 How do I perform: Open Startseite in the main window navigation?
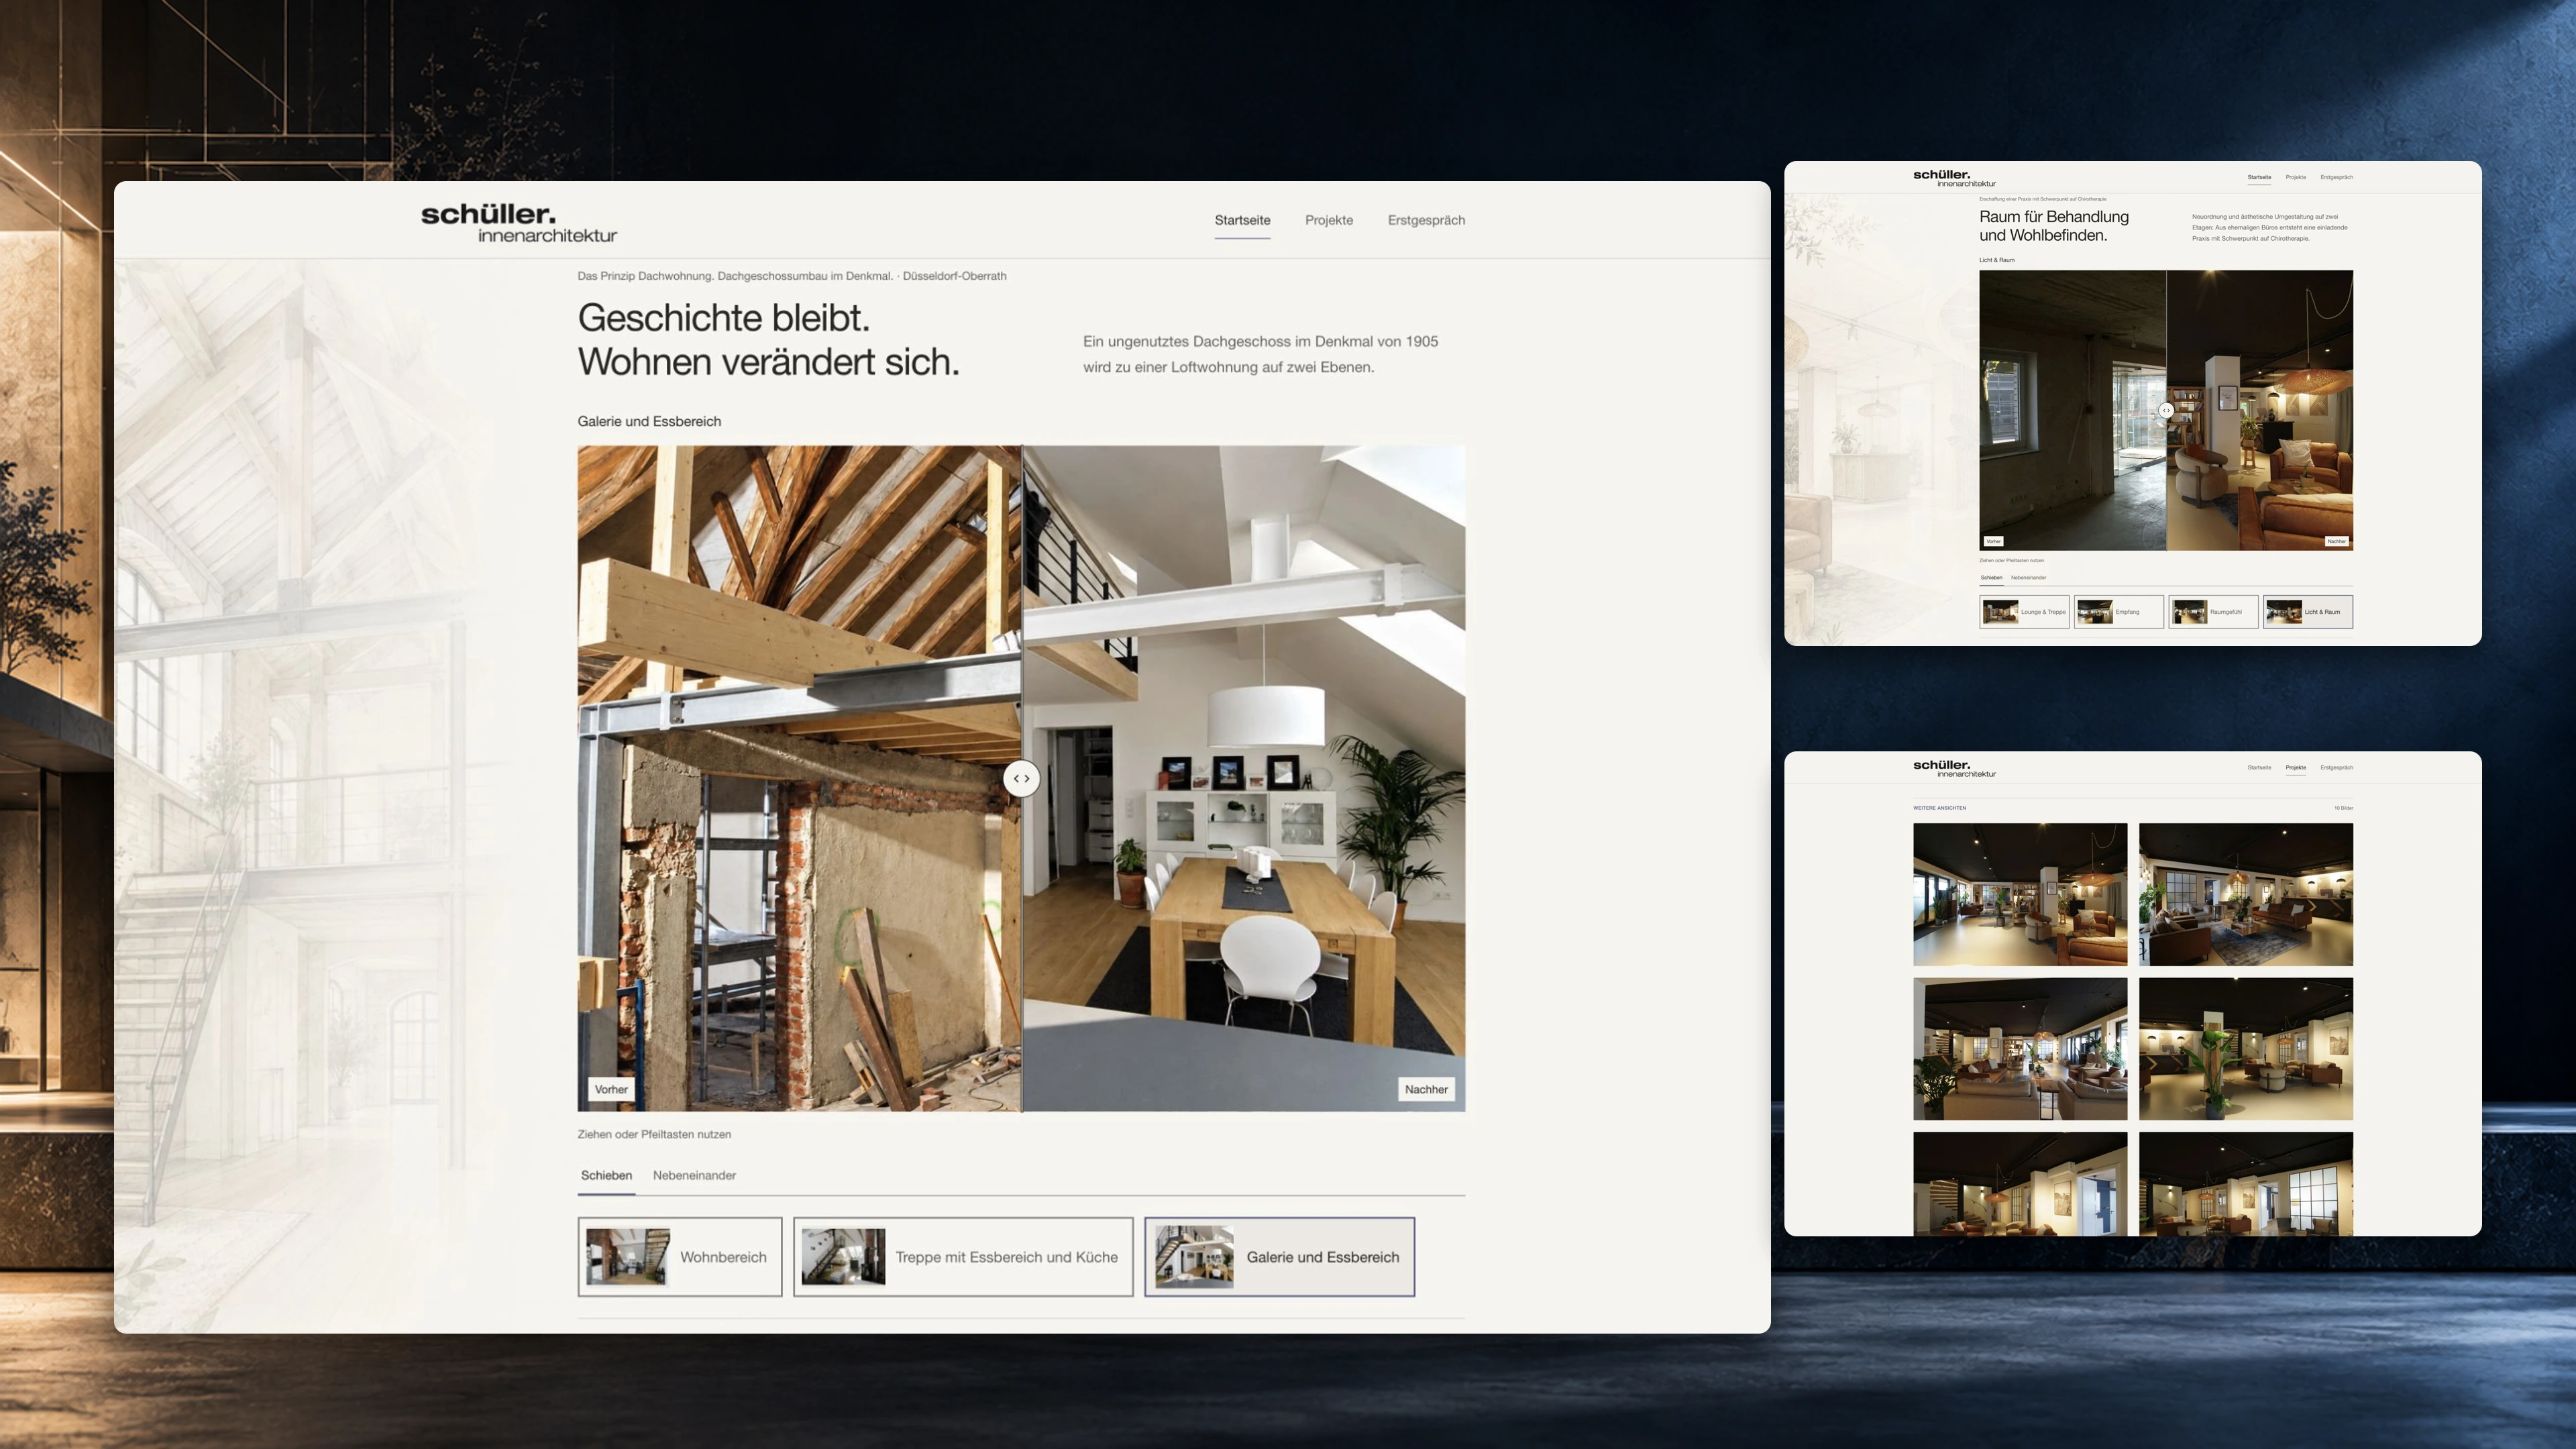(x=1242, y=220)
